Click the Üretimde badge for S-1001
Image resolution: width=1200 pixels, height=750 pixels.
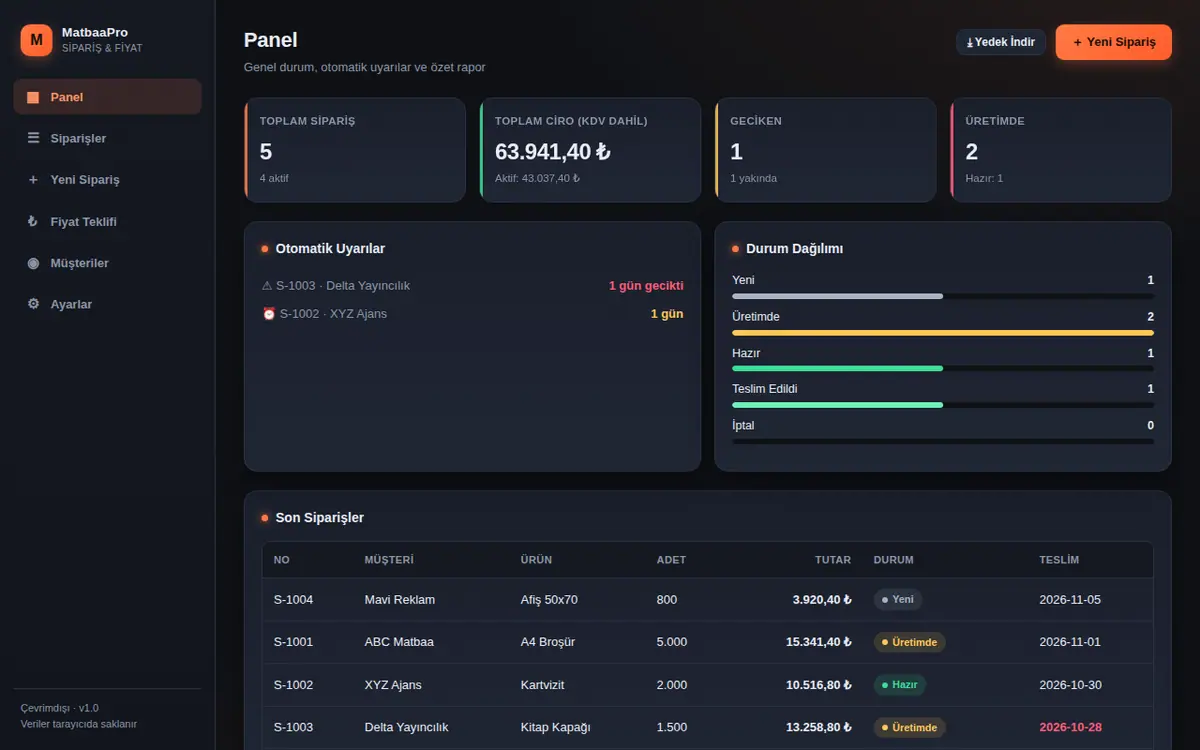pyautogui.click(x=909, y=642)
